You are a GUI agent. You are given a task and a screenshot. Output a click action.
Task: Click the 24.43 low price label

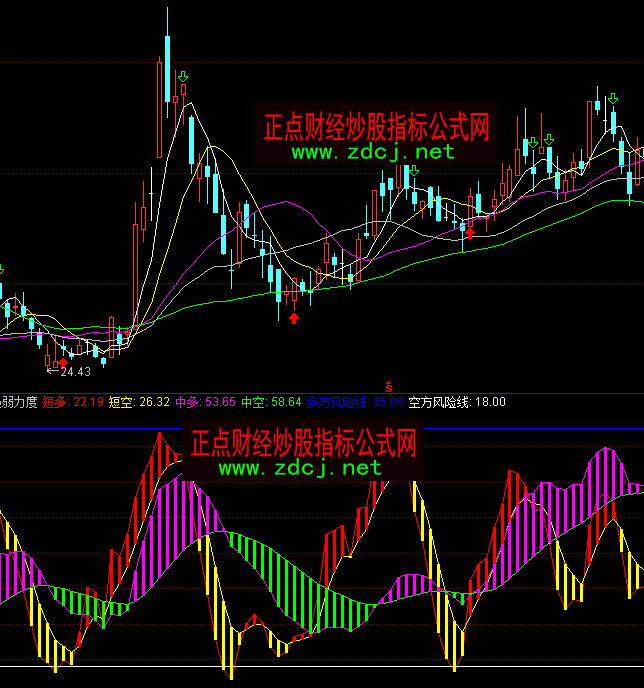coord(75,372)
